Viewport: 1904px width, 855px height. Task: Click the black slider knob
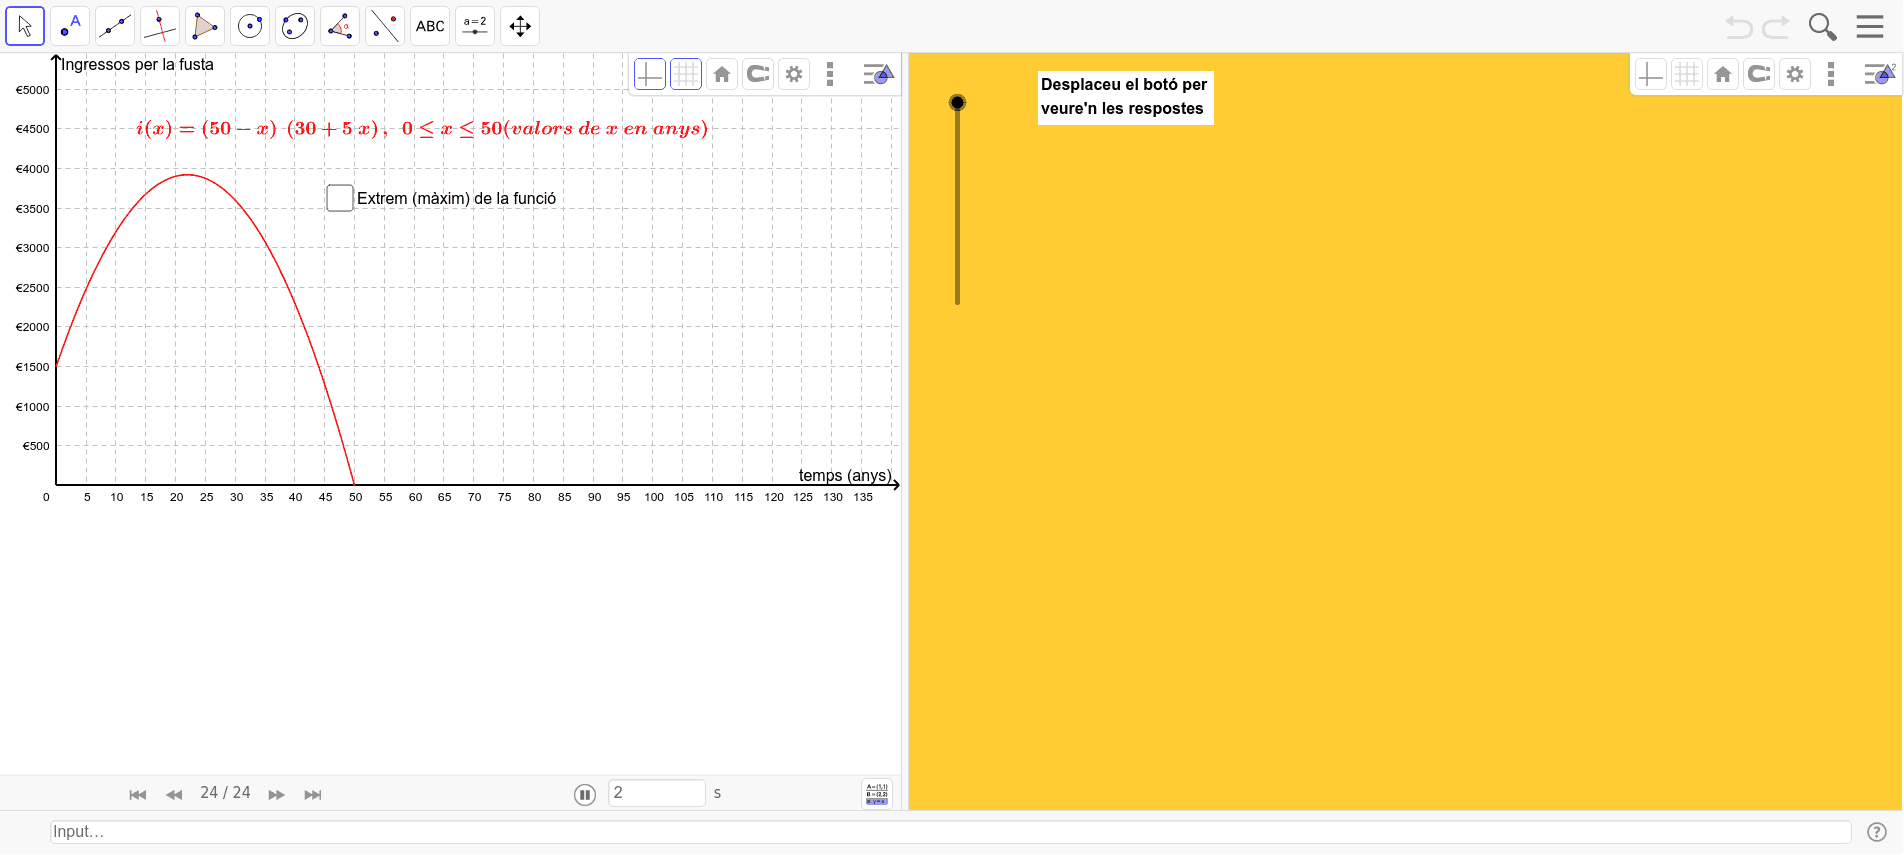tap(957, 102)
